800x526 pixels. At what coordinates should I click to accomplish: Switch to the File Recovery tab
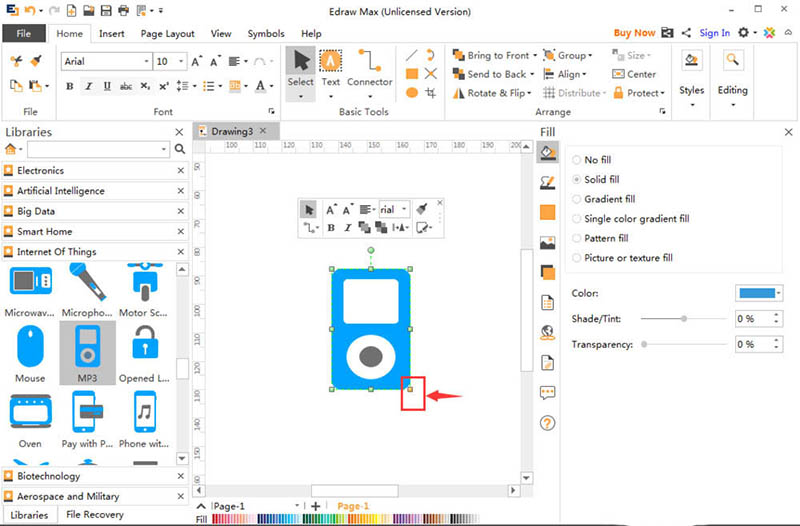(x=95, y=515)
